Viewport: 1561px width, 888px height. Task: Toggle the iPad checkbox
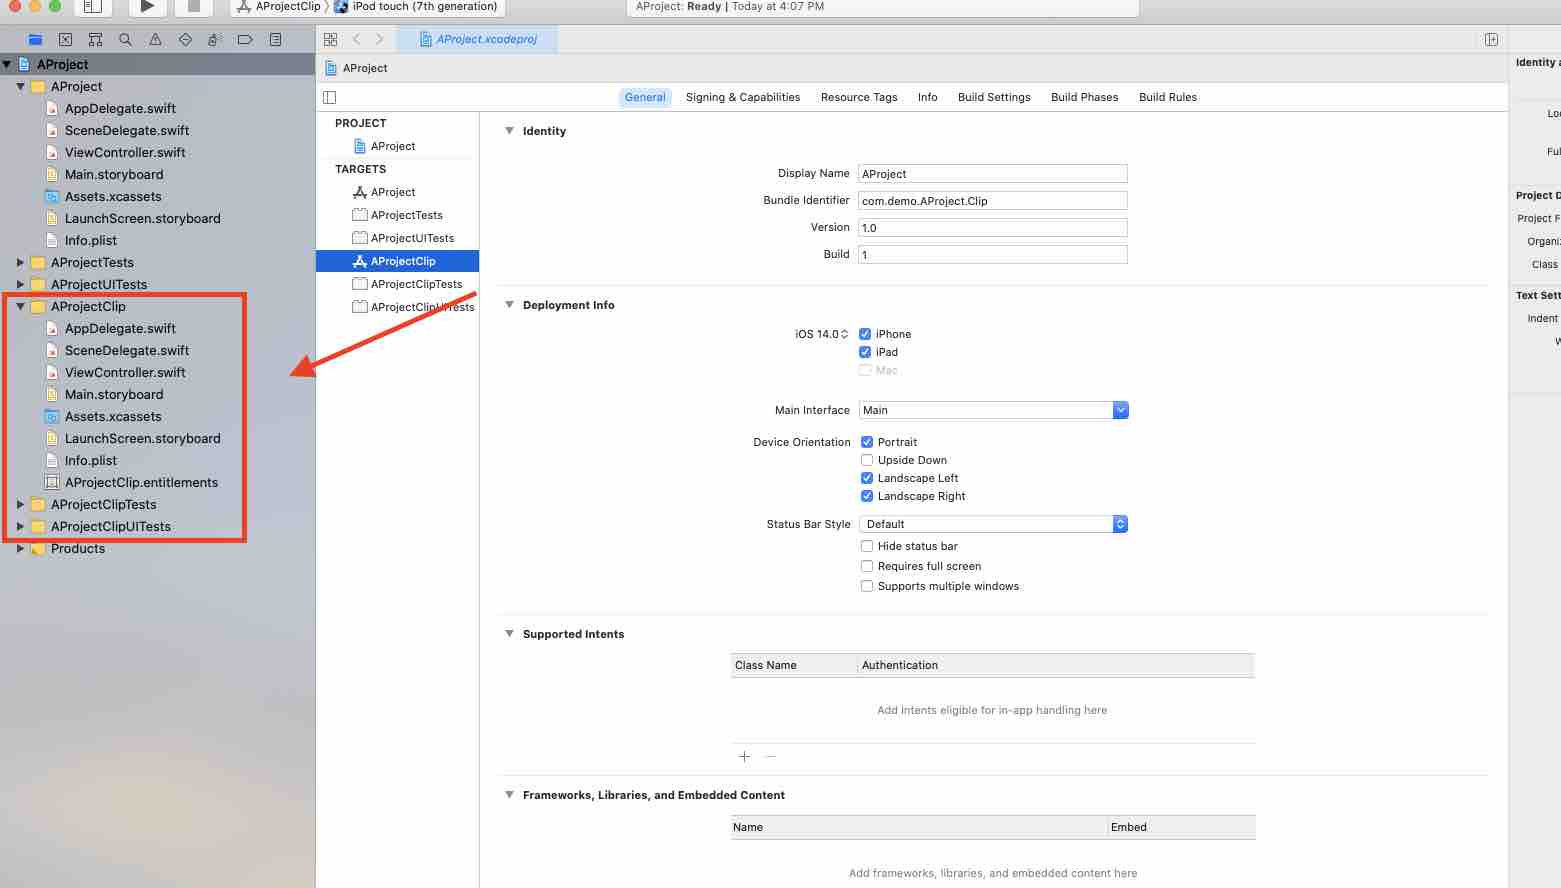865,352
